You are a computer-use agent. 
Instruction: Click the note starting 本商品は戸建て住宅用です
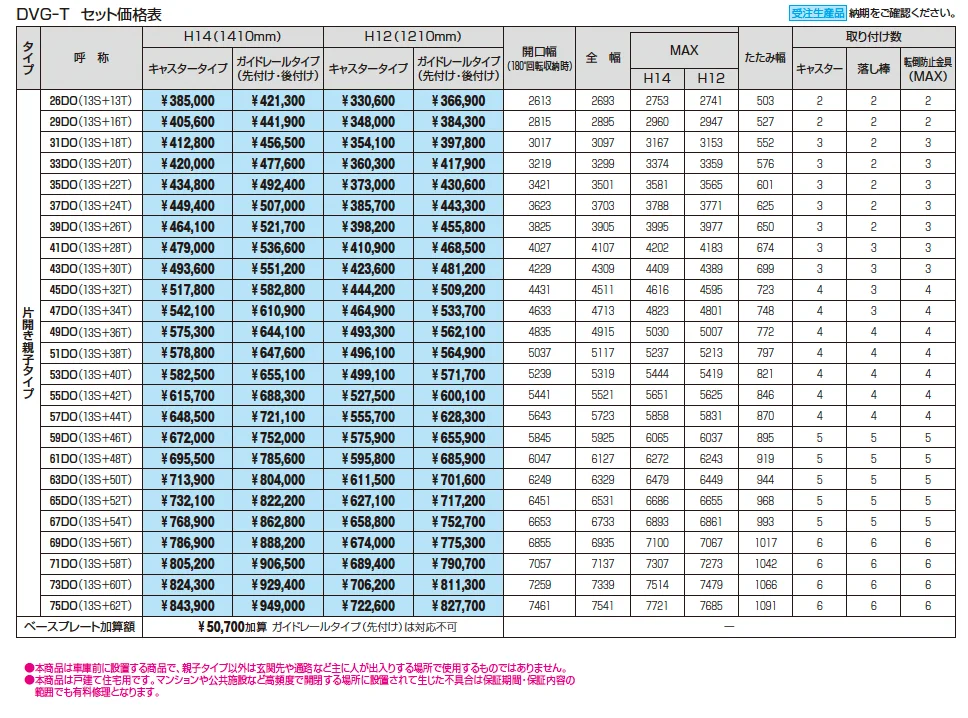tap(300, 686)
